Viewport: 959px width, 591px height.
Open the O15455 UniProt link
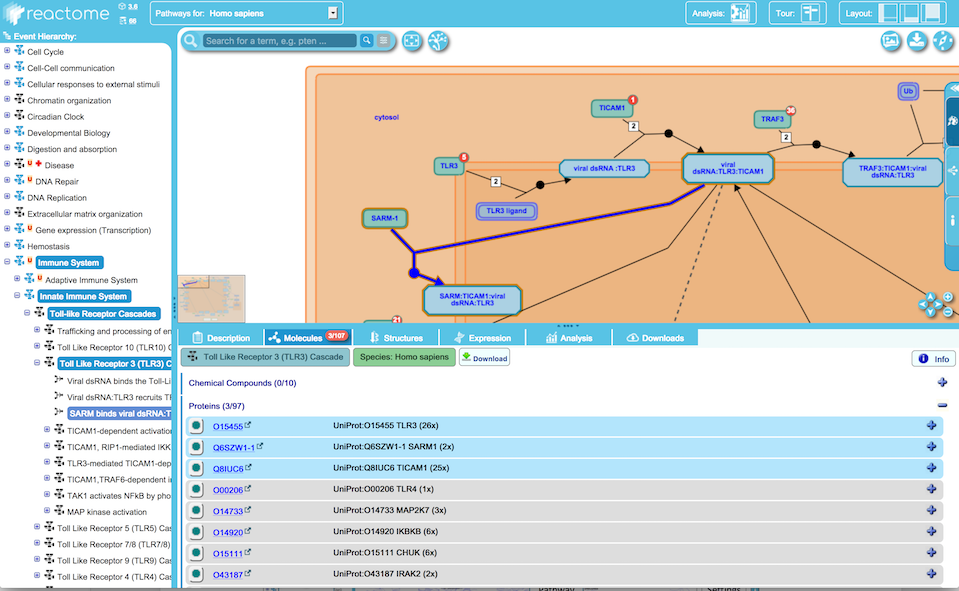(x=227, y=426)
